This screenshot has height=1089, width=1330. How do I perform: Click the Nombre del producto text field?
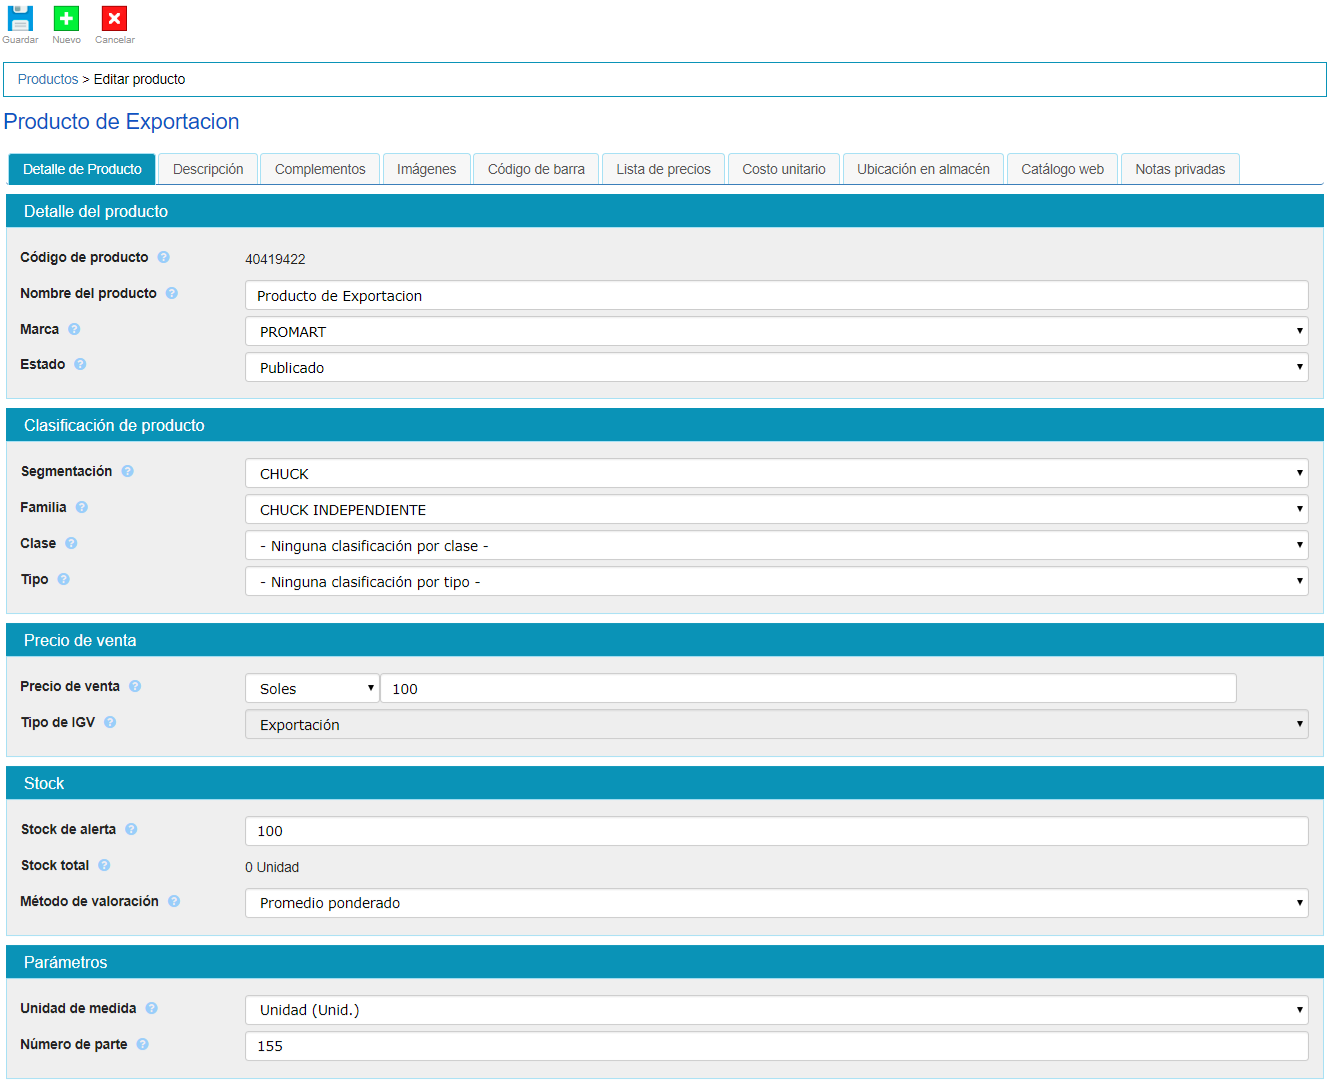pos(776,296)
